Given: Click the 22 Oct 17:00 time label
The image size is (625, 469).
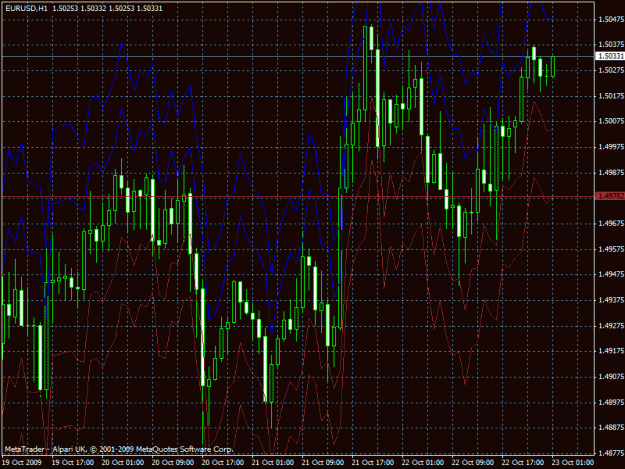Looking at the screenshot, I should pos(523,463).
